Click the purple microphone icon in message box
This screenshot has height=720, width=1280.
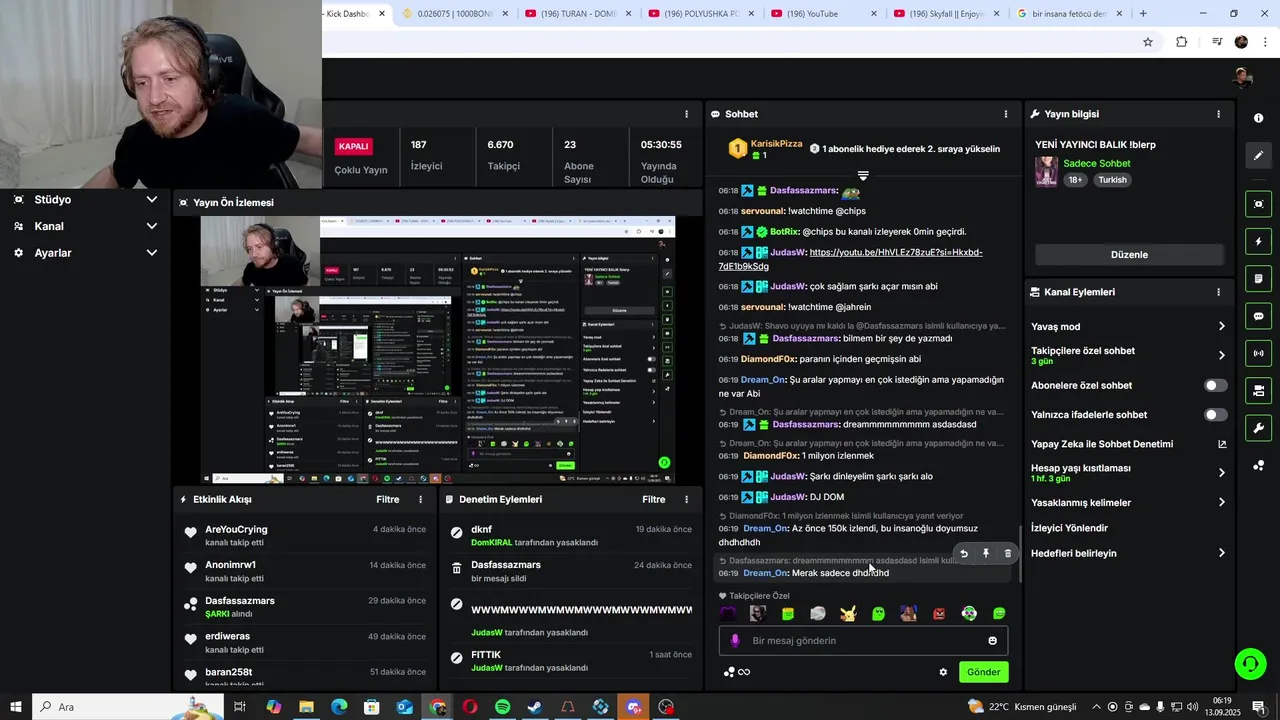pyautogui.click(x=735, y=641)
